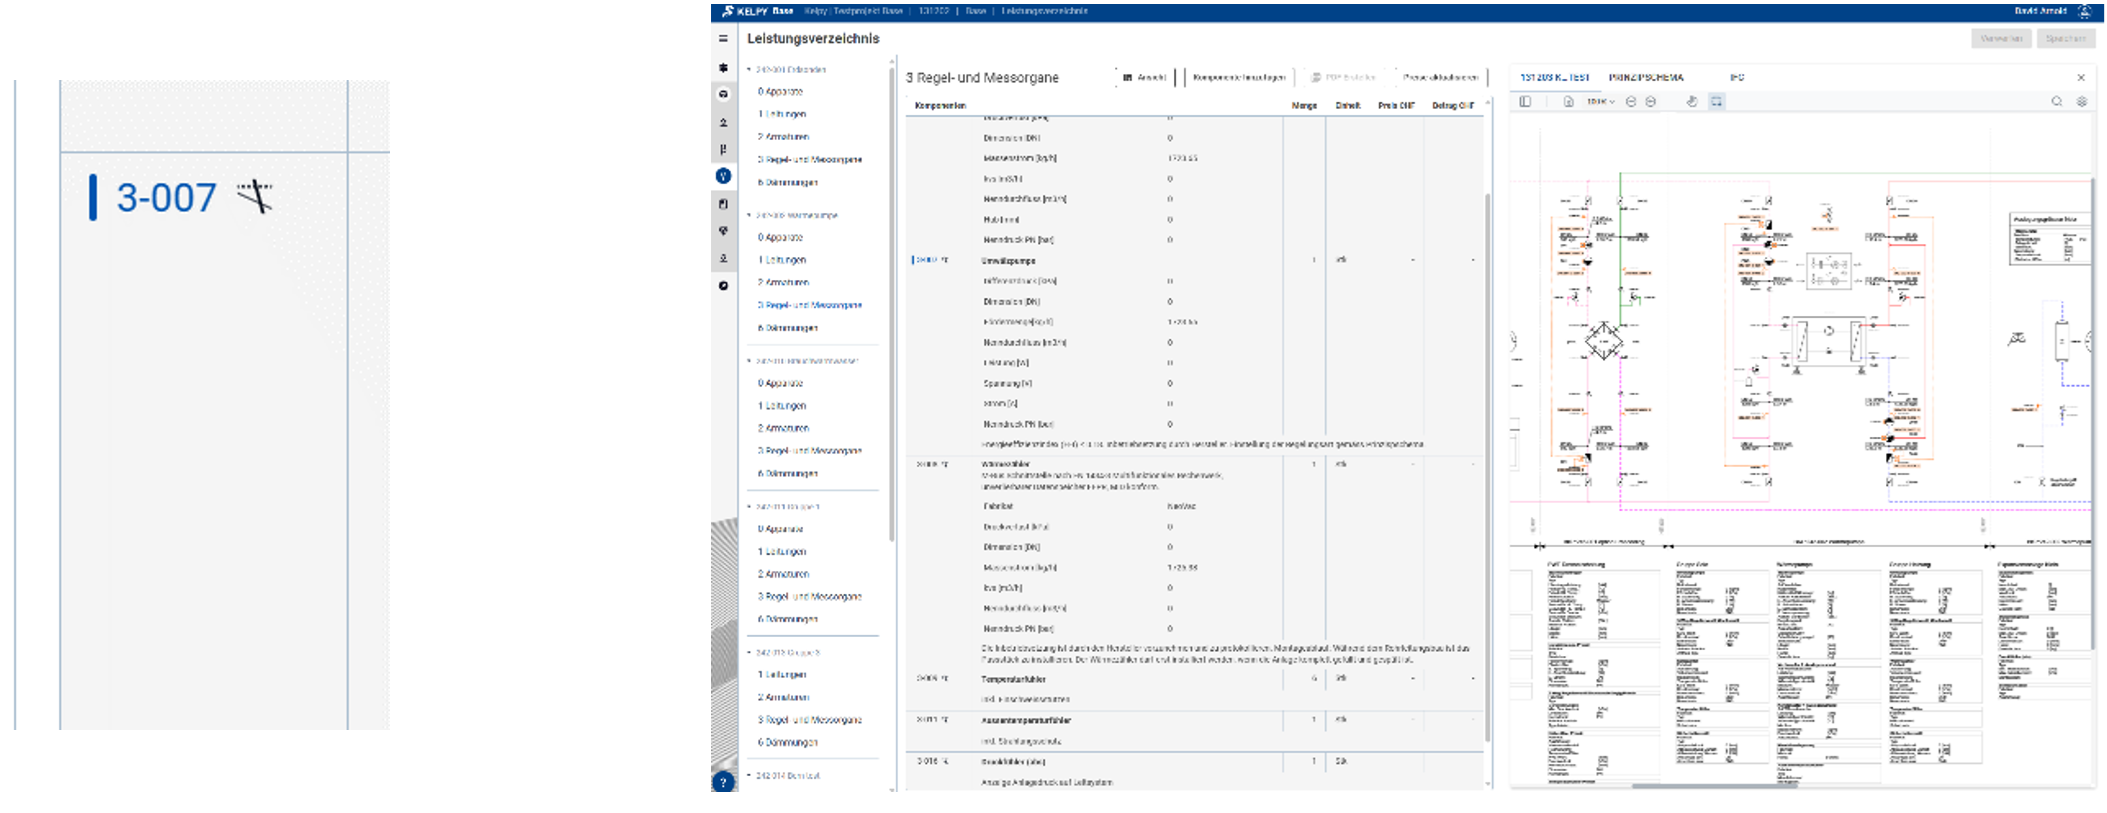
Task: Switch to the IFC tab
Action: (1737, 77)
